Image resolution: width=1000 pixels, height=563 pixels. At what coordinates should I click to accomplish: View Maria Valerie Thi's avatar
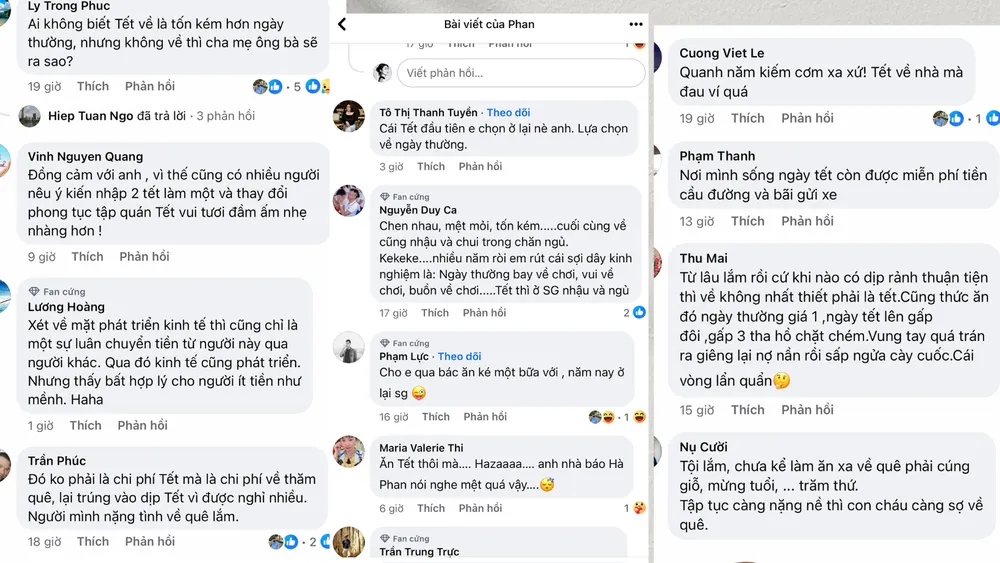tap(349, 451)
